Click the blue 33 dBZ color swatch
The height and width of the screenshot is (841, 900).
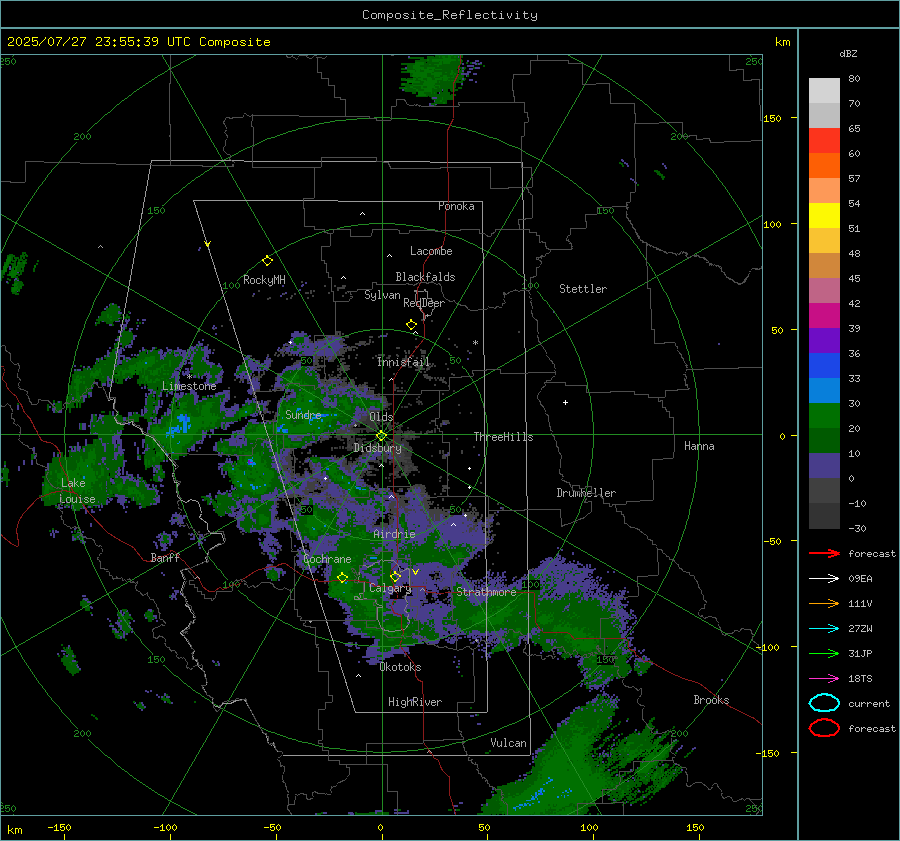(x=824, y=366)
